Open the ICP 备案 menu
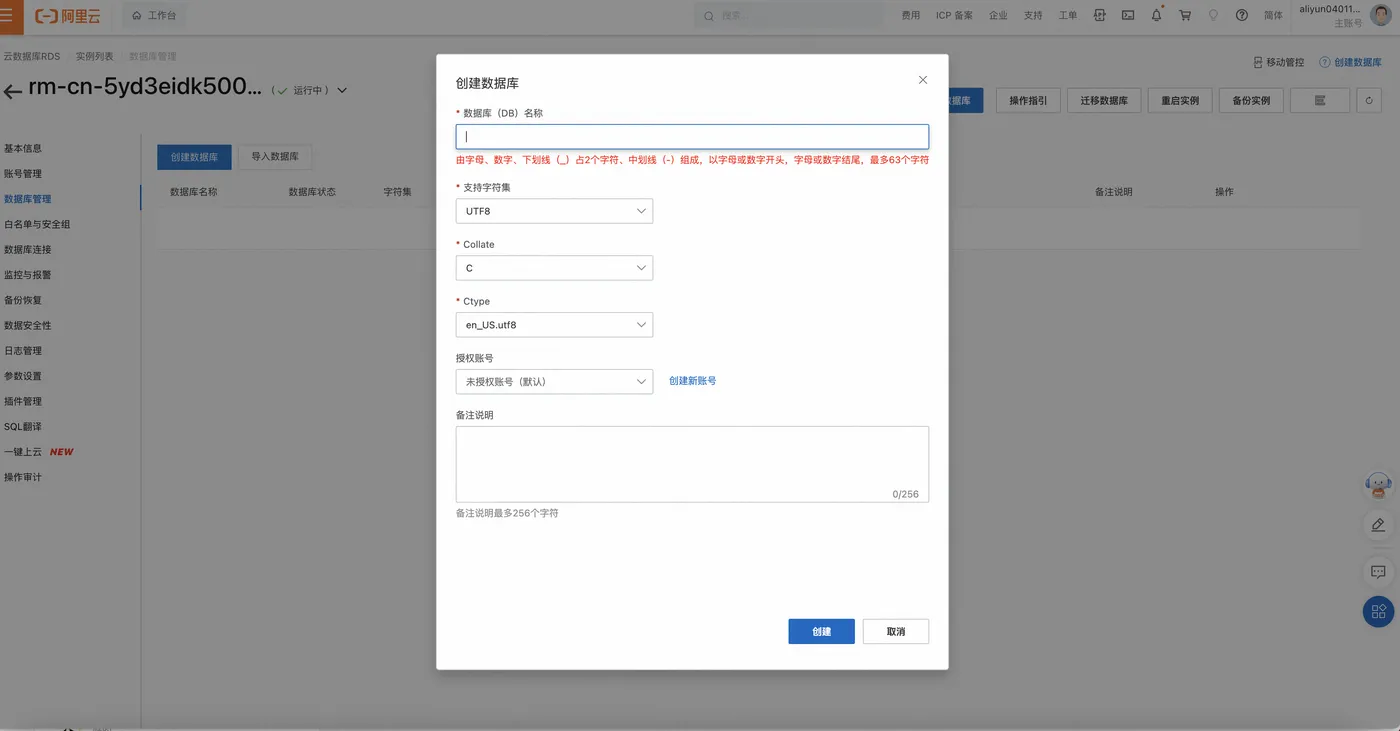 tap(954, 16)
